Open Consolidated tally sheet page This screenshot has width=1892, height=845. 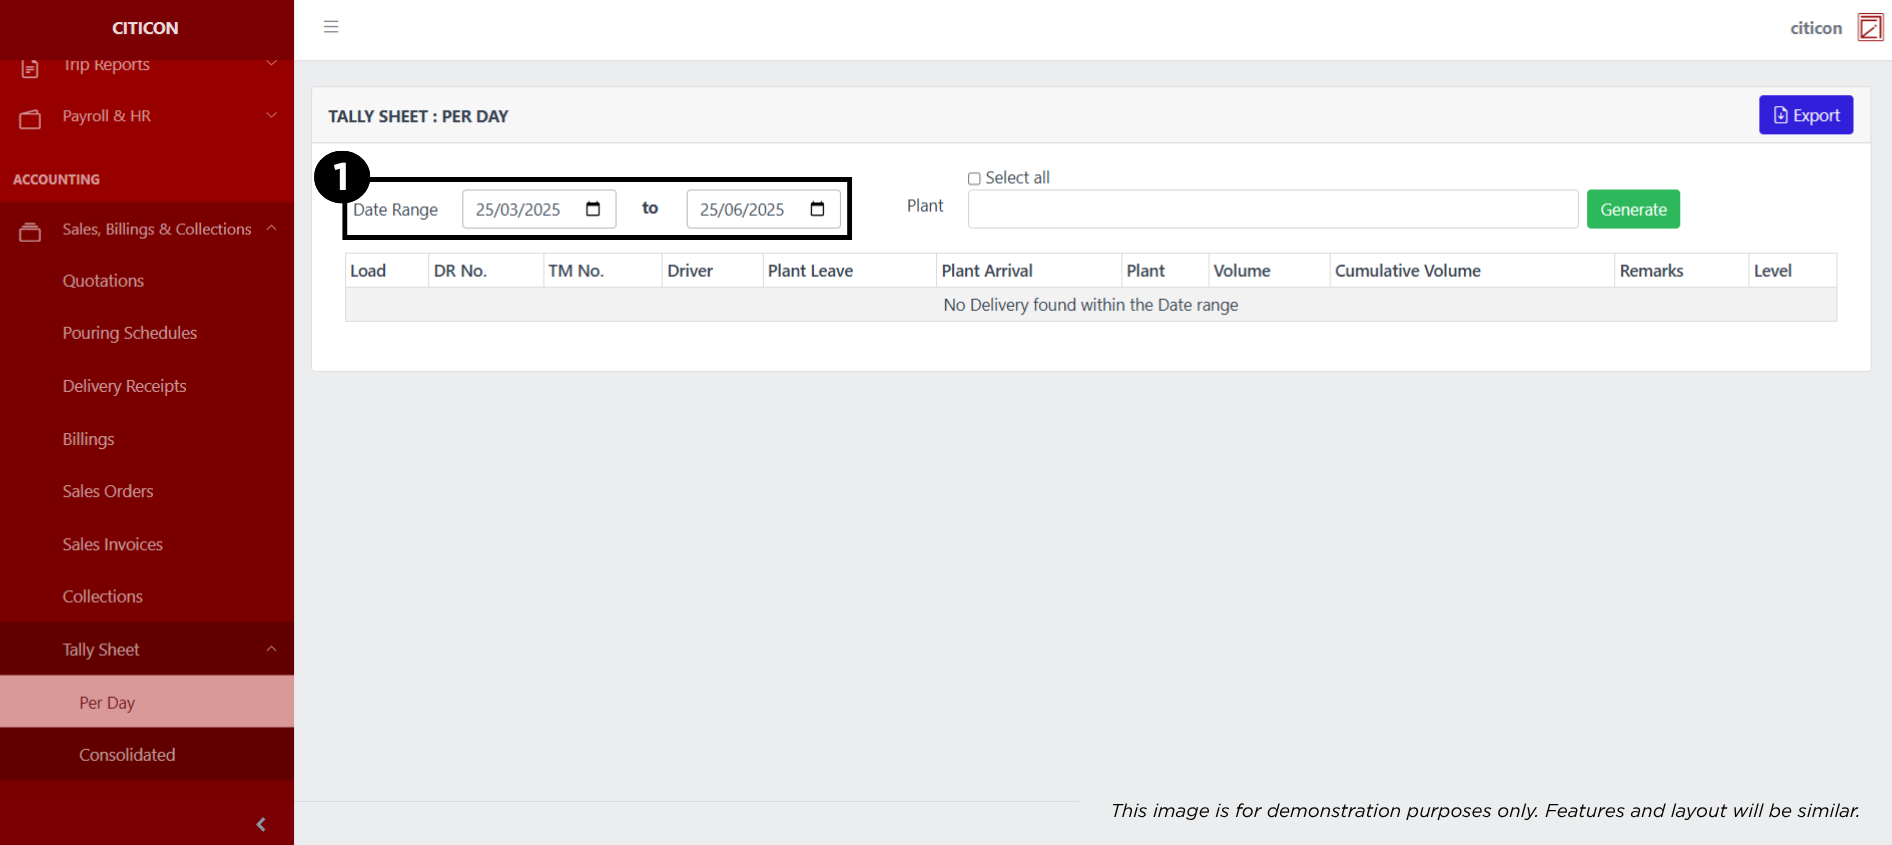click(127, 755)
